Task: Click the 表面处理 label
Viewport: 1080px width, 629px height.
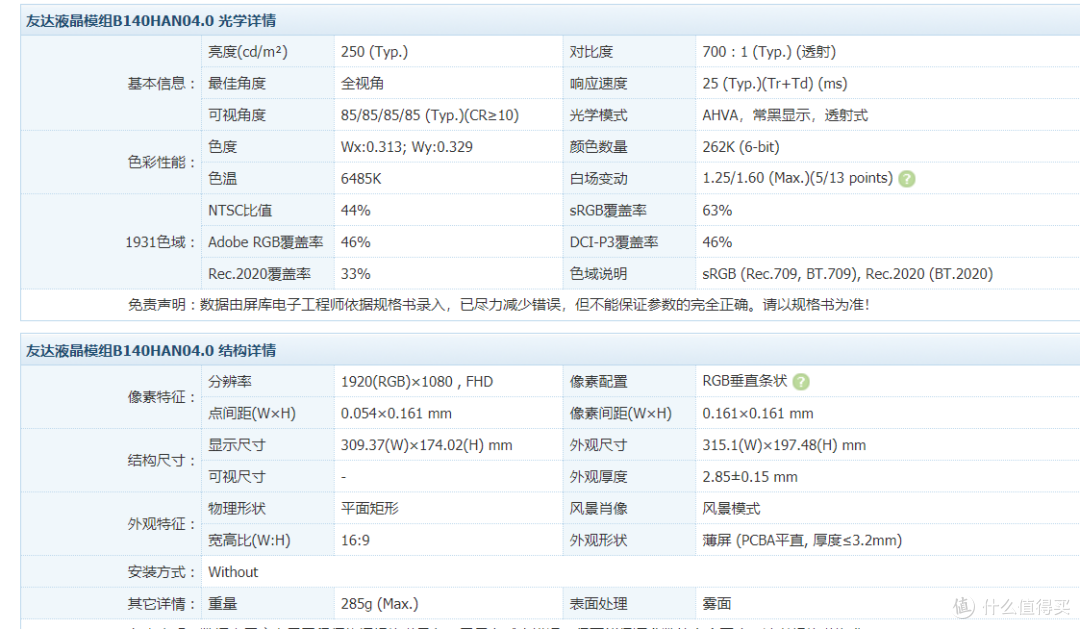Action: click(599, 604)
